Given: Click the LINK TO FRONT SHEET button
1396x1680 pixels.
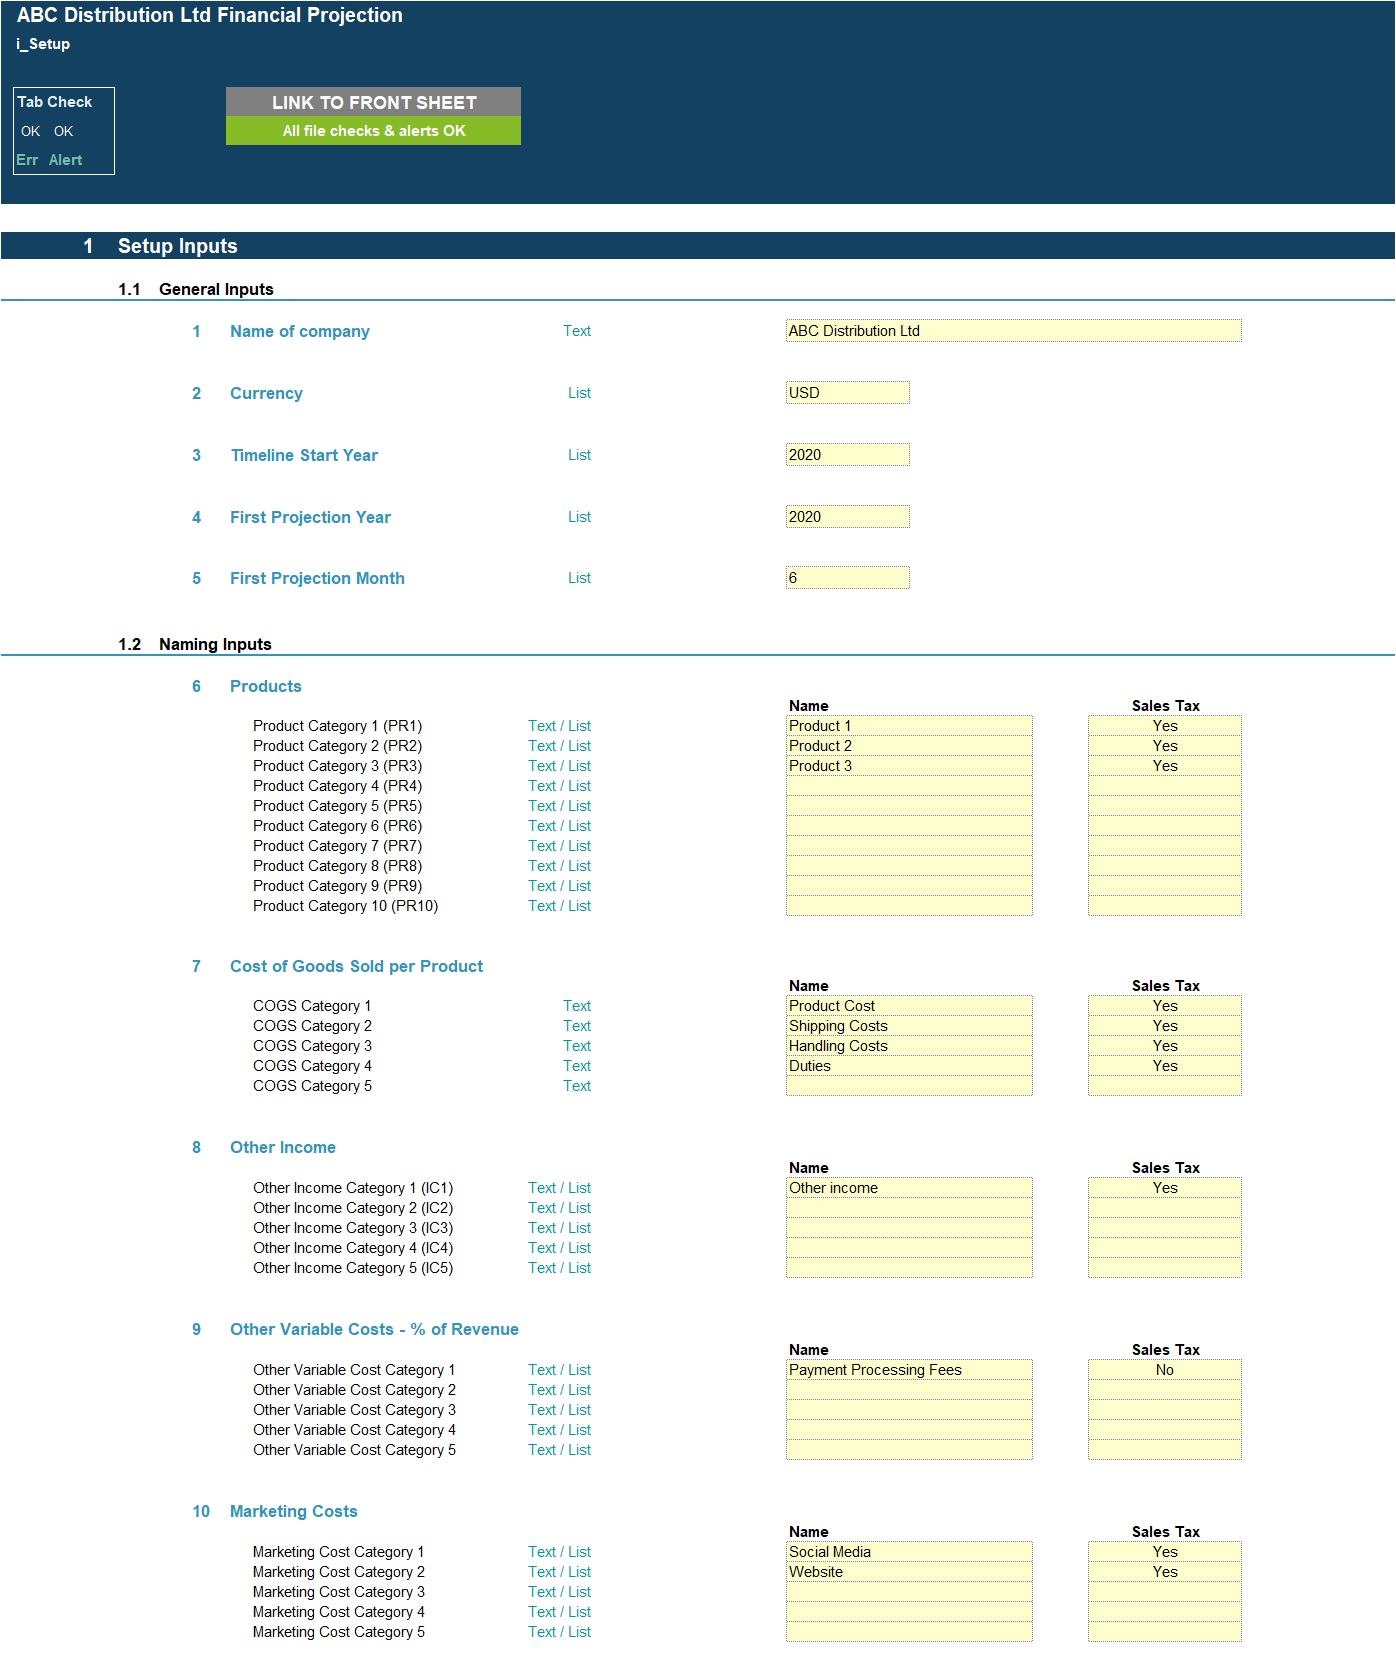Looking at the screenshot, I should point(373,102).
